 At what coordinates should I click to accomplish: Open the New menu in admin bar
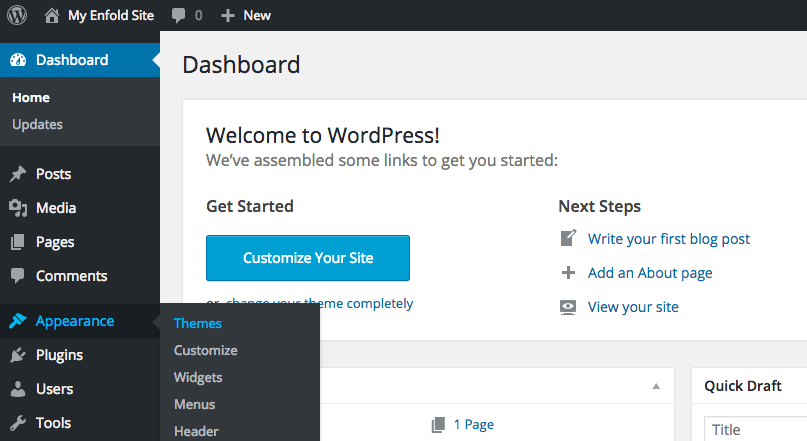pyautogui.click(x=257, y=15)
